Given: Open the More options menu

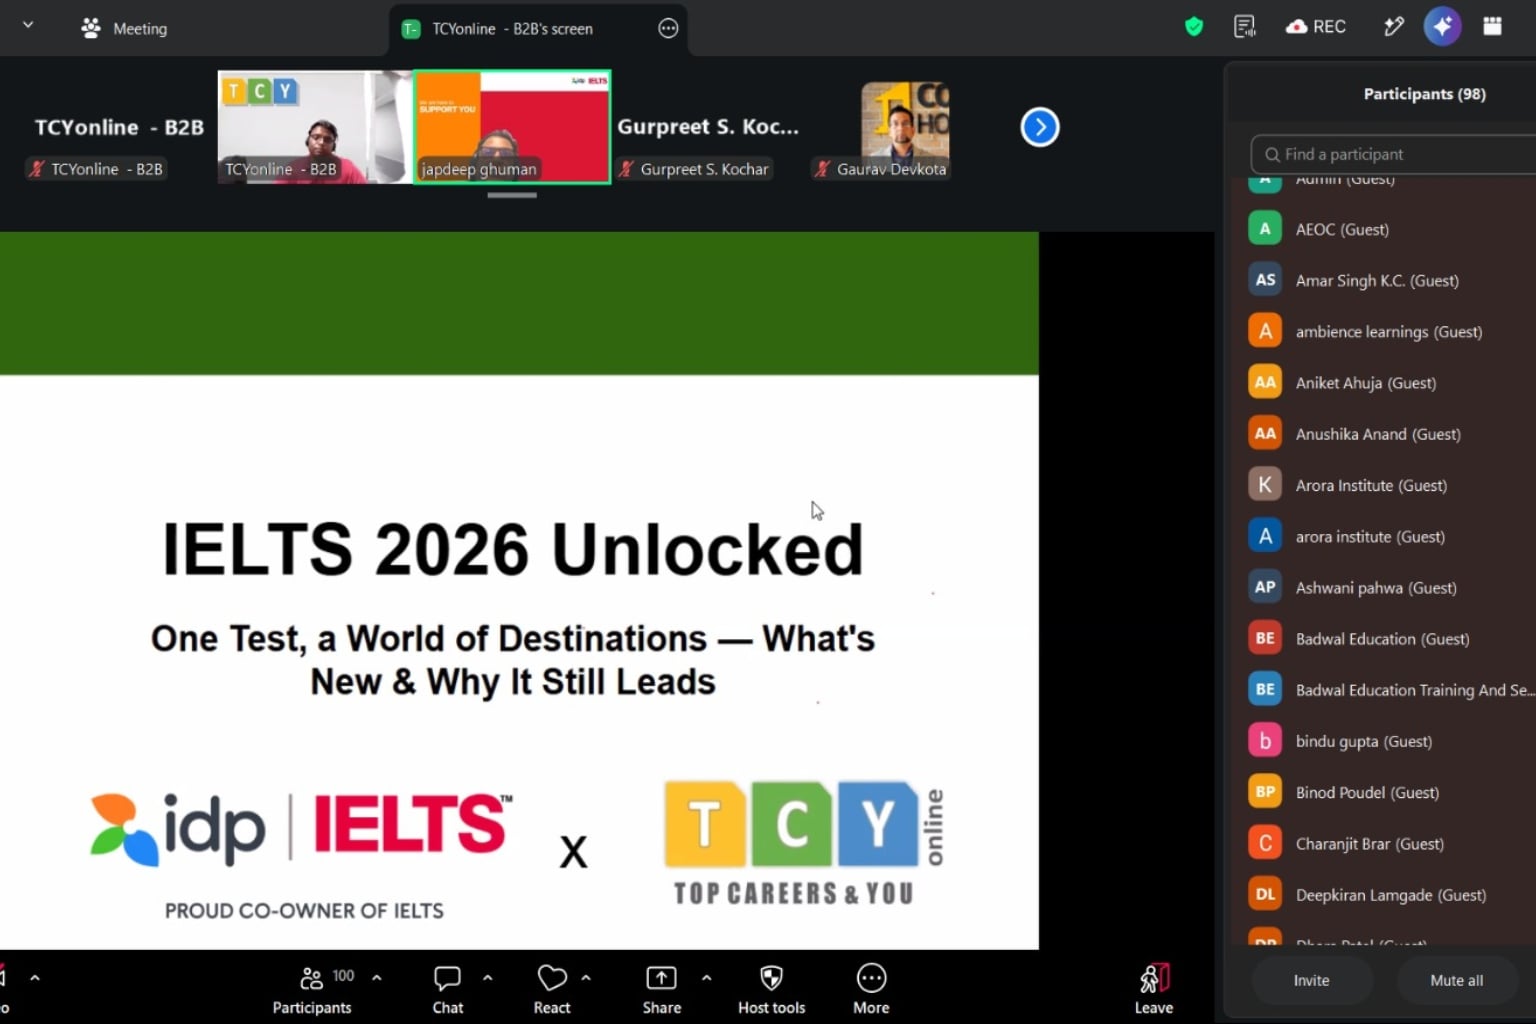Looking at the screenshot, I should 871,990.
